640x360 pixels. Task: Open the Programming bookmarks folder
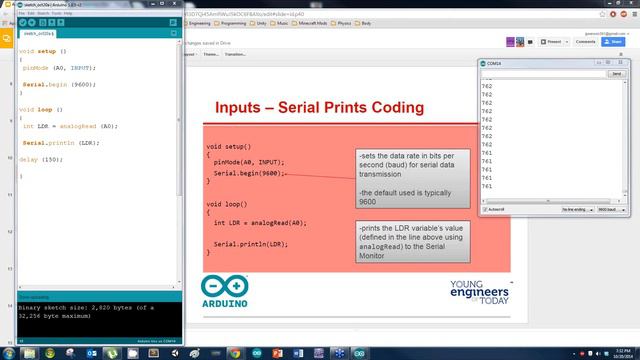pyautogui.click(x=230, y=23)
